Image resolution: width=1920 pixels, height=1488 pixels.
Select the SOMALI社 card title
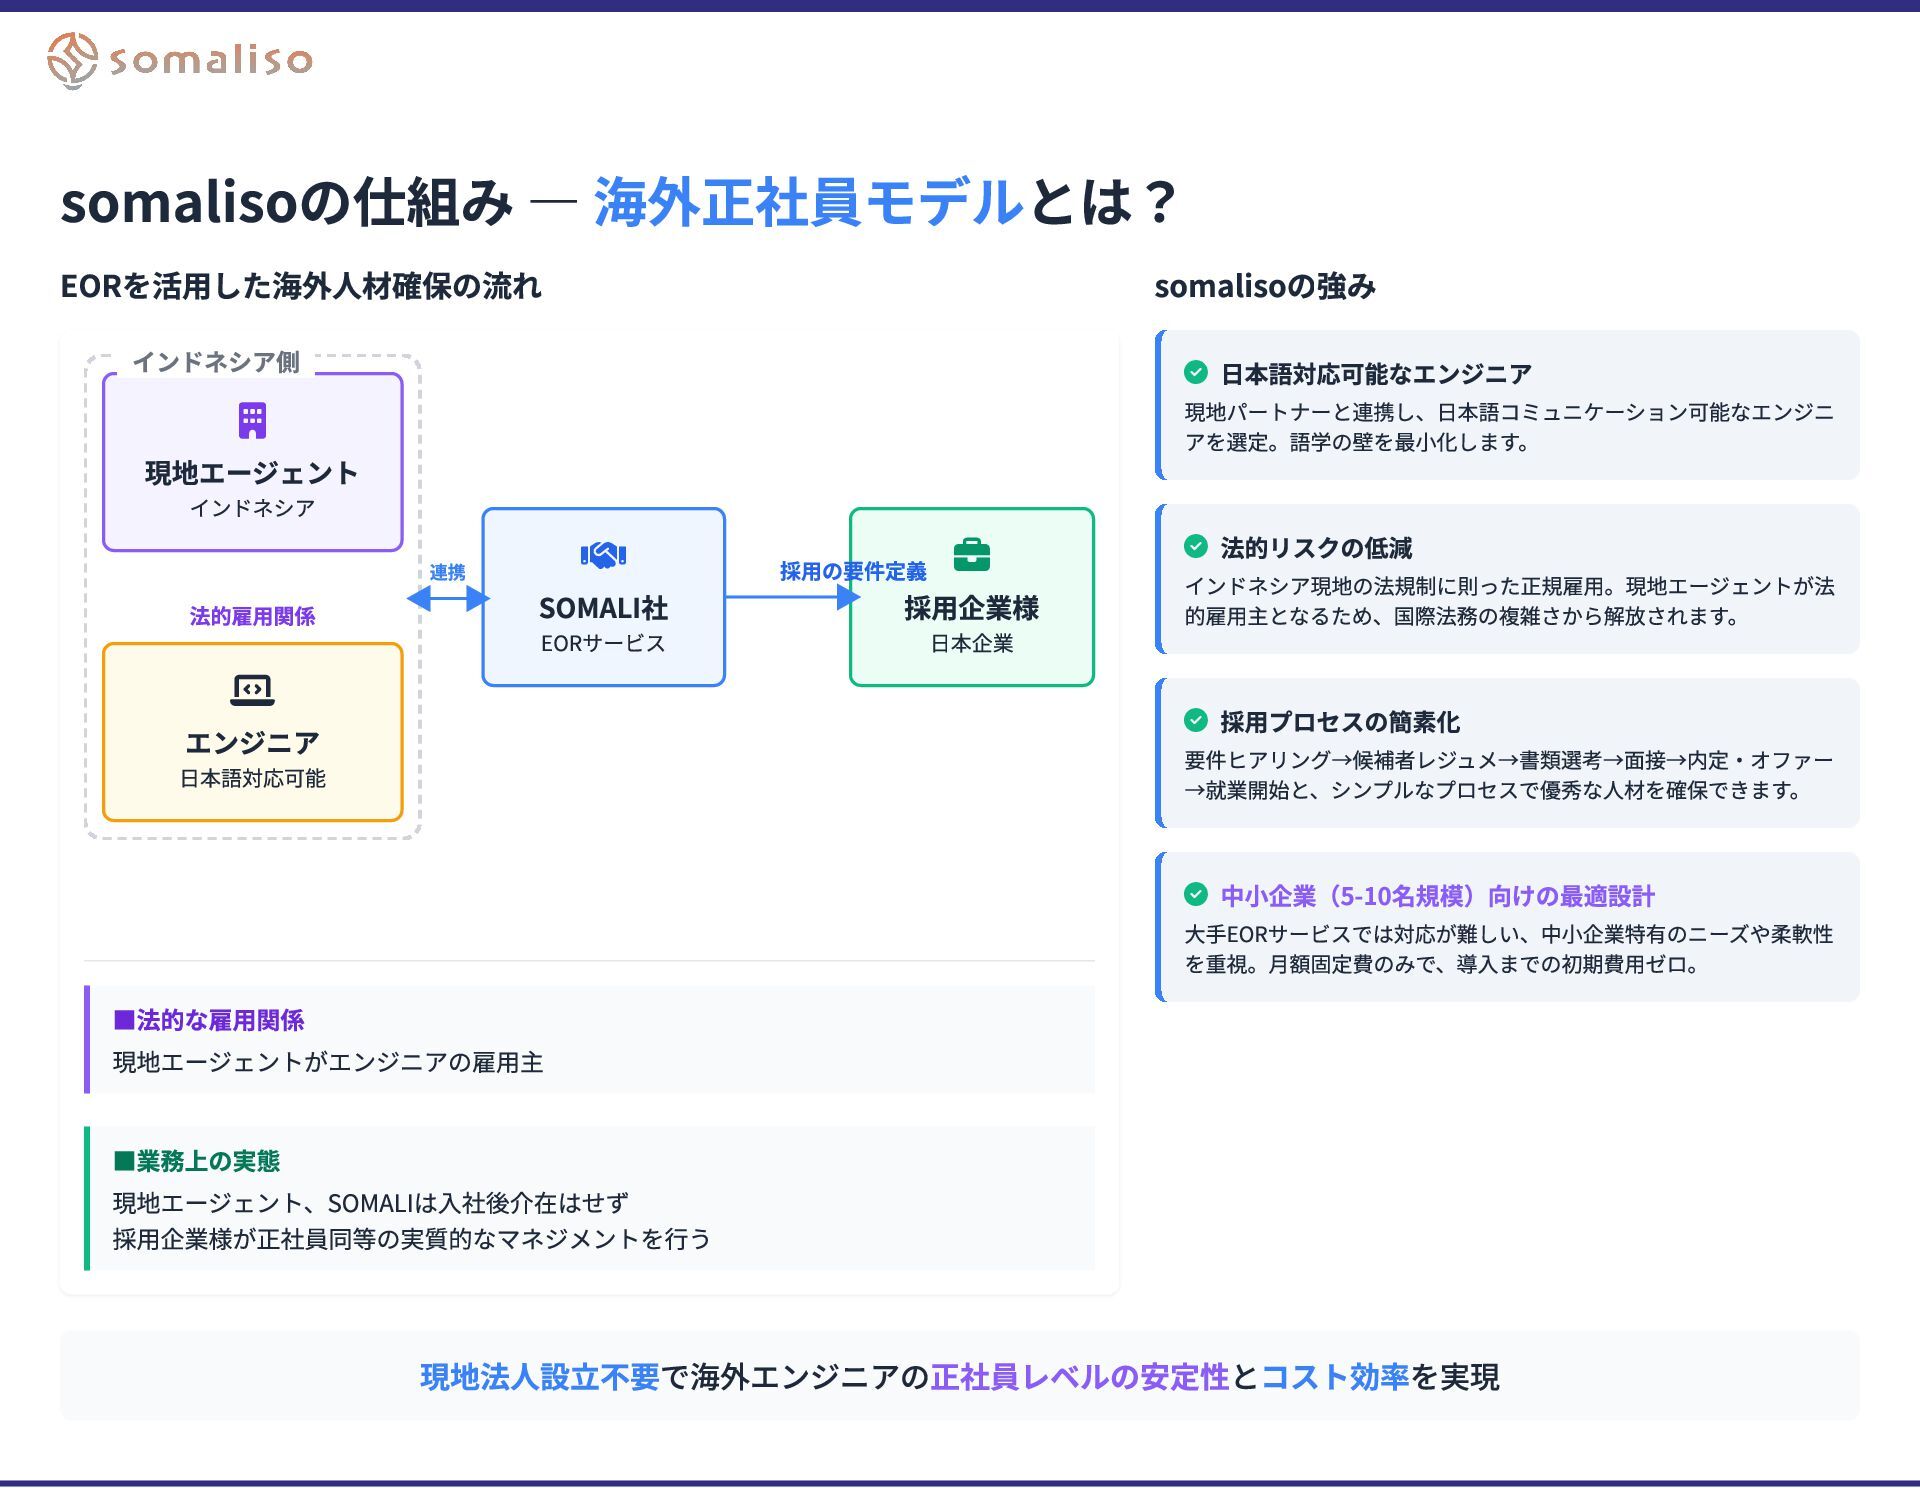pyautogui.click(x=603, y=607)
